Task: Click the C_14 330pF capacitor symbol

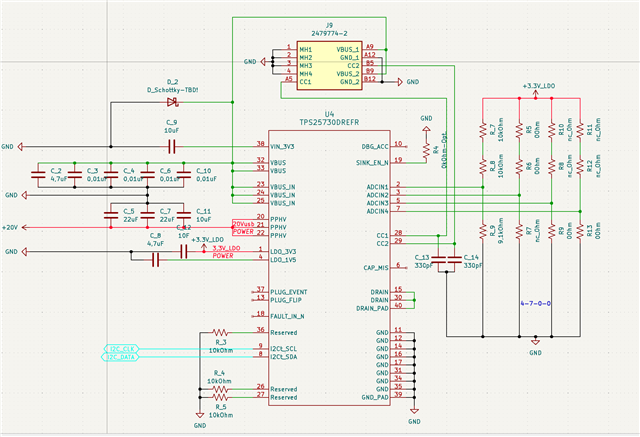Action: [x=454, y=260]
